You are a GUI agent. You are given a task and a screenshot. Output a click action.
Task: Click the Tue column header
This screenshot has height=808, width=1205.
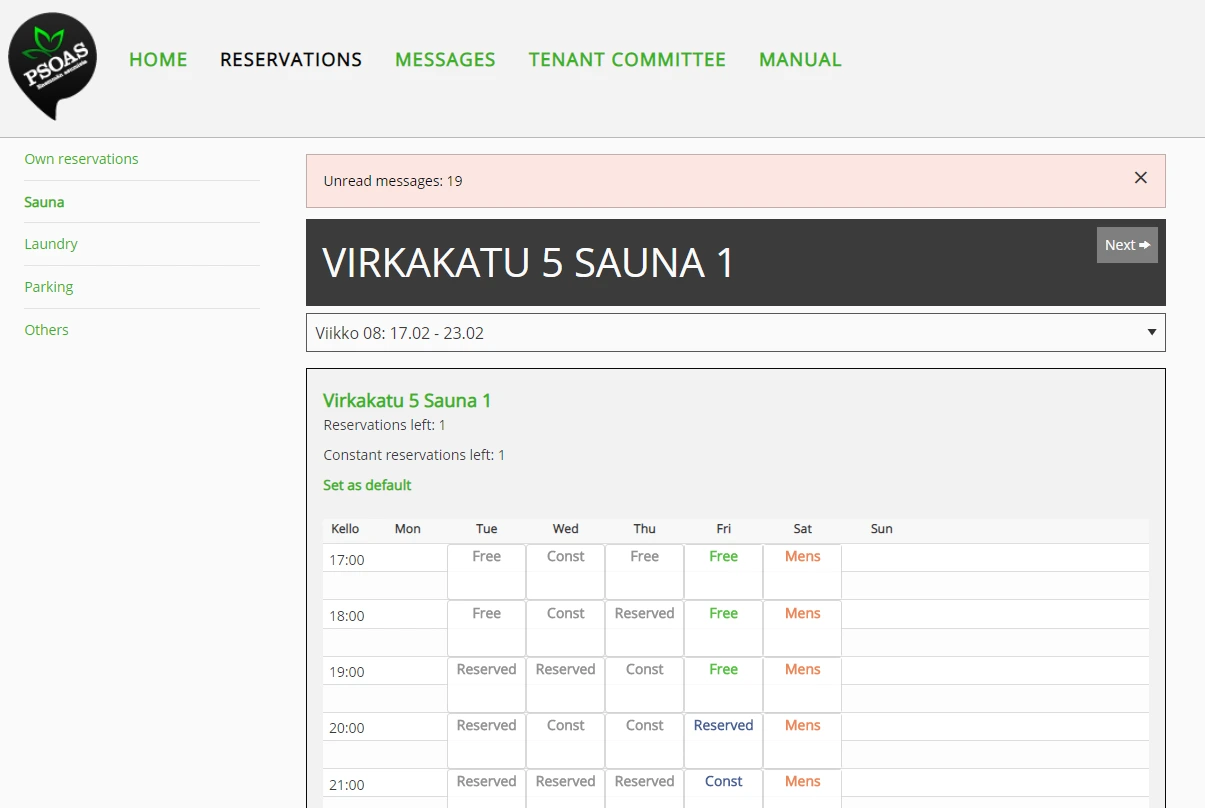click(487, 529)
